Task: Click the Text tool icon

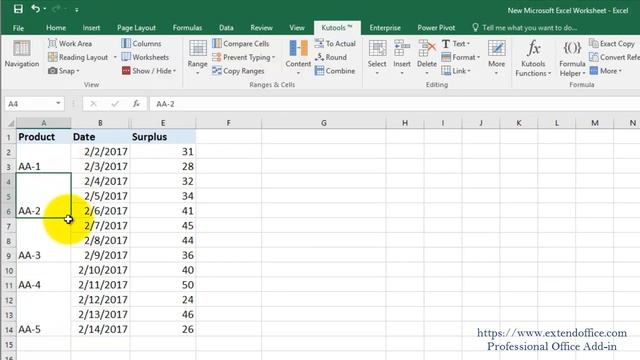Action: [446, 43]
